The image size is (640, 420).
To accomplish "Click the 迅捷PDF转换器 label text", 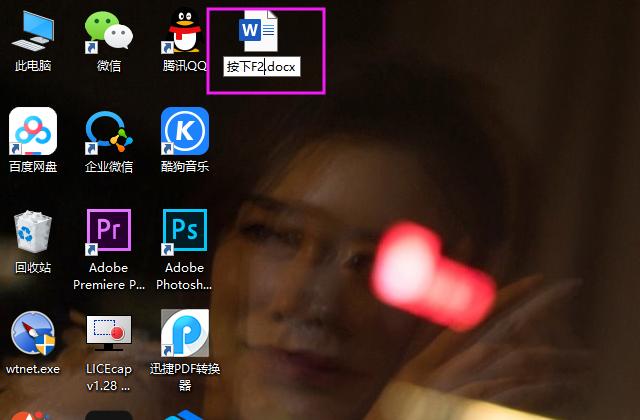I will click(x=184, y=377).
